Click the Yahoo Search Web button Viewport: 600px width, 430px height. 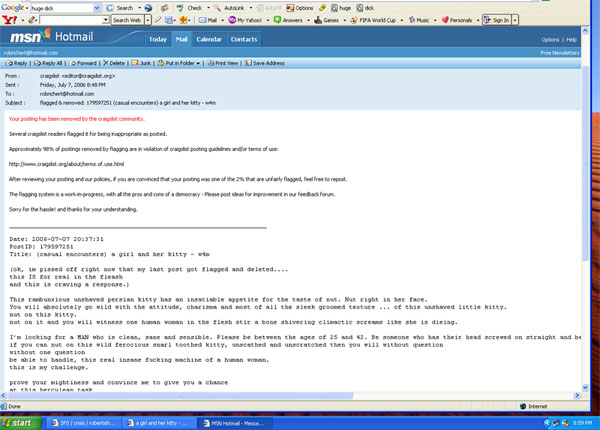tap(125, 19)
